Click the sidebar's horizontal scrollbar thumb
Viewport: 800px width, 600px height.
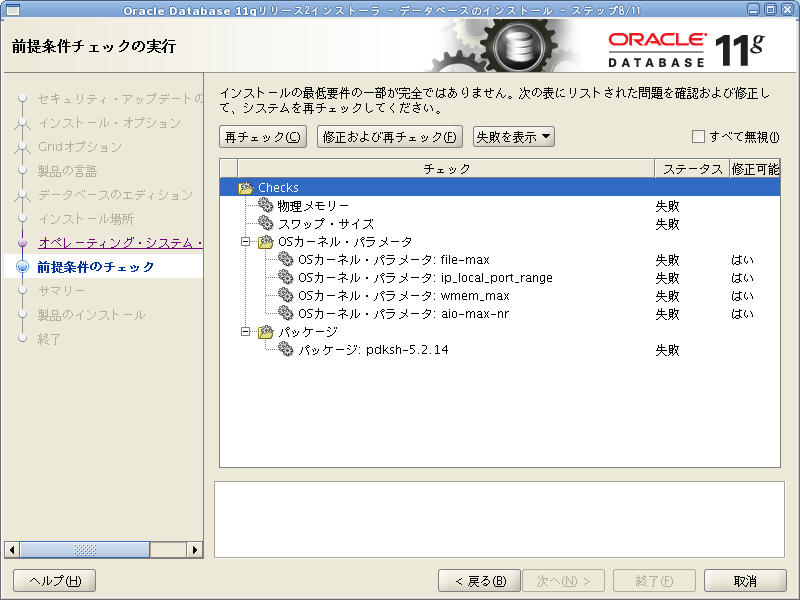coord(85,550)
